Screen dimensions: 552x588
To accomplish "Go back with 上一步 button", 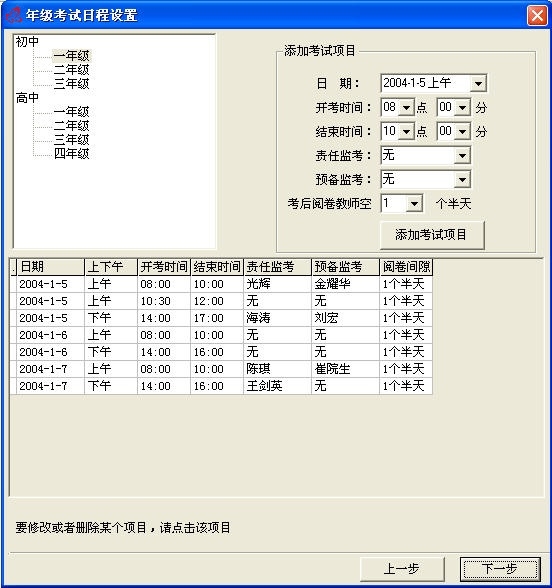I will tap(402, 569).
